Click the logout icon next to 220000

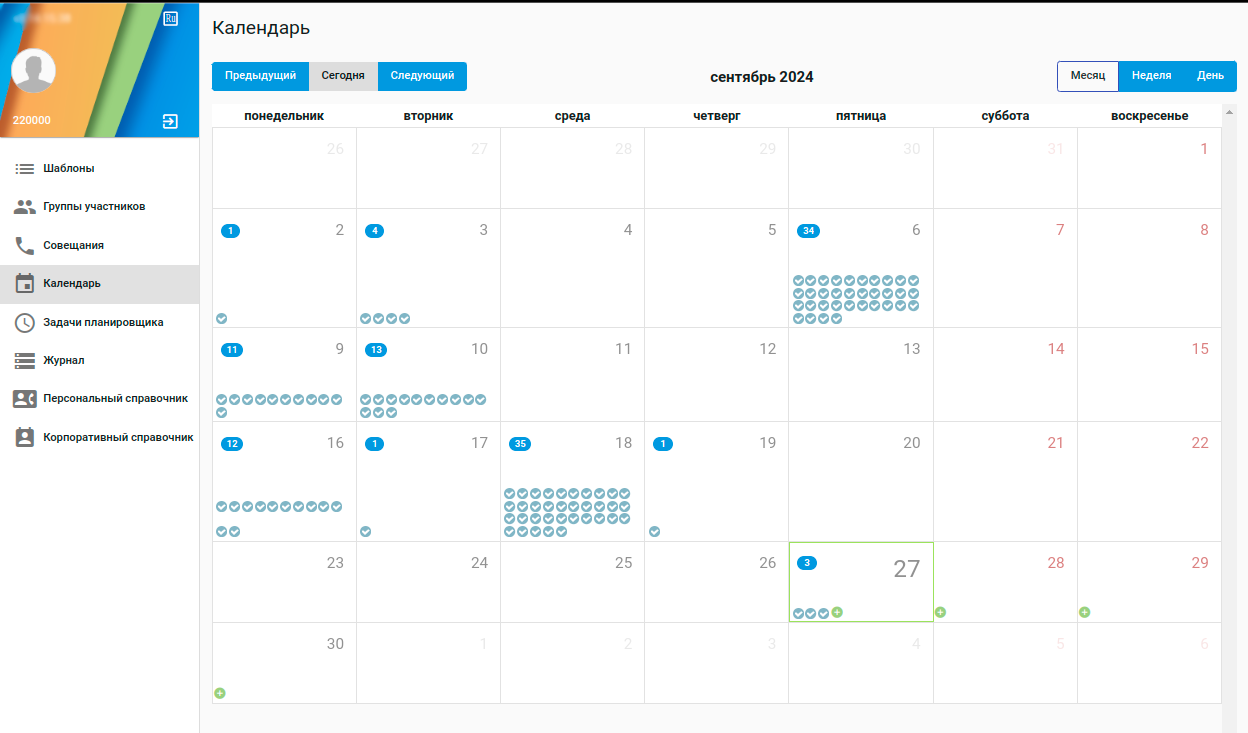[x=170, y=121]
